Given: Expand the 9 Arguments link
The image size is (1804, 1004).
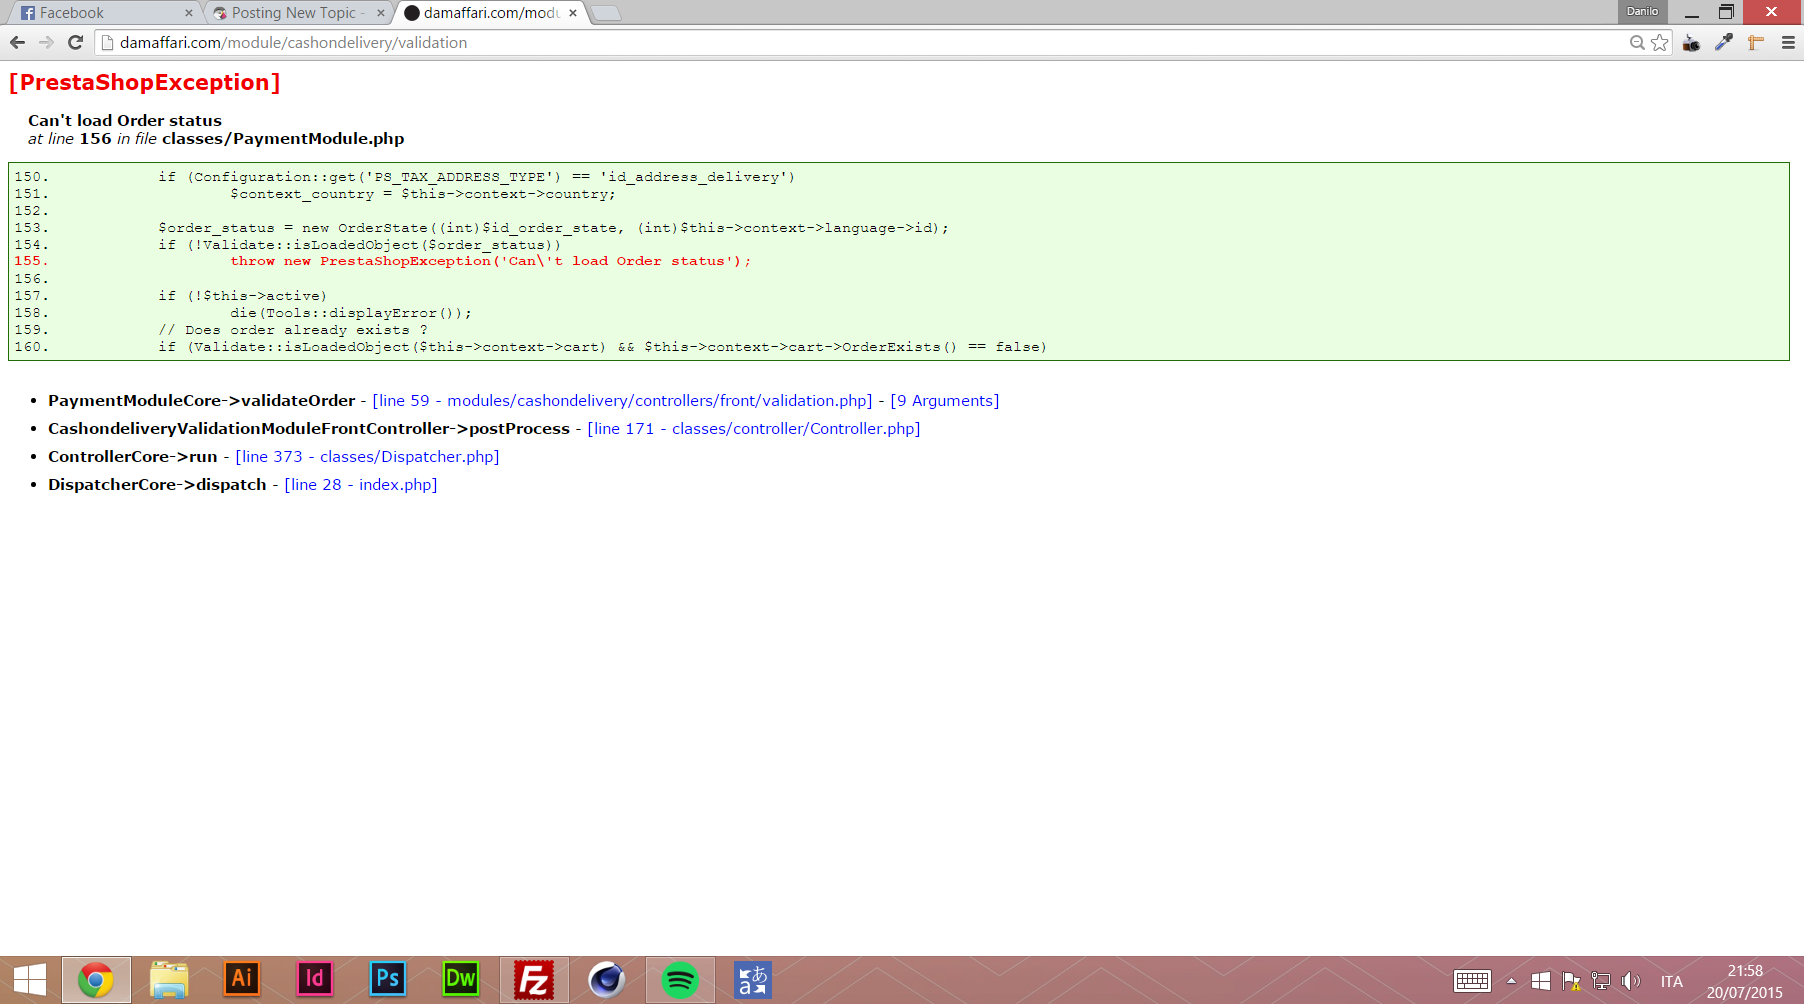Looking at the screenshot, I should pyautogui.click(x=945, y=401).
